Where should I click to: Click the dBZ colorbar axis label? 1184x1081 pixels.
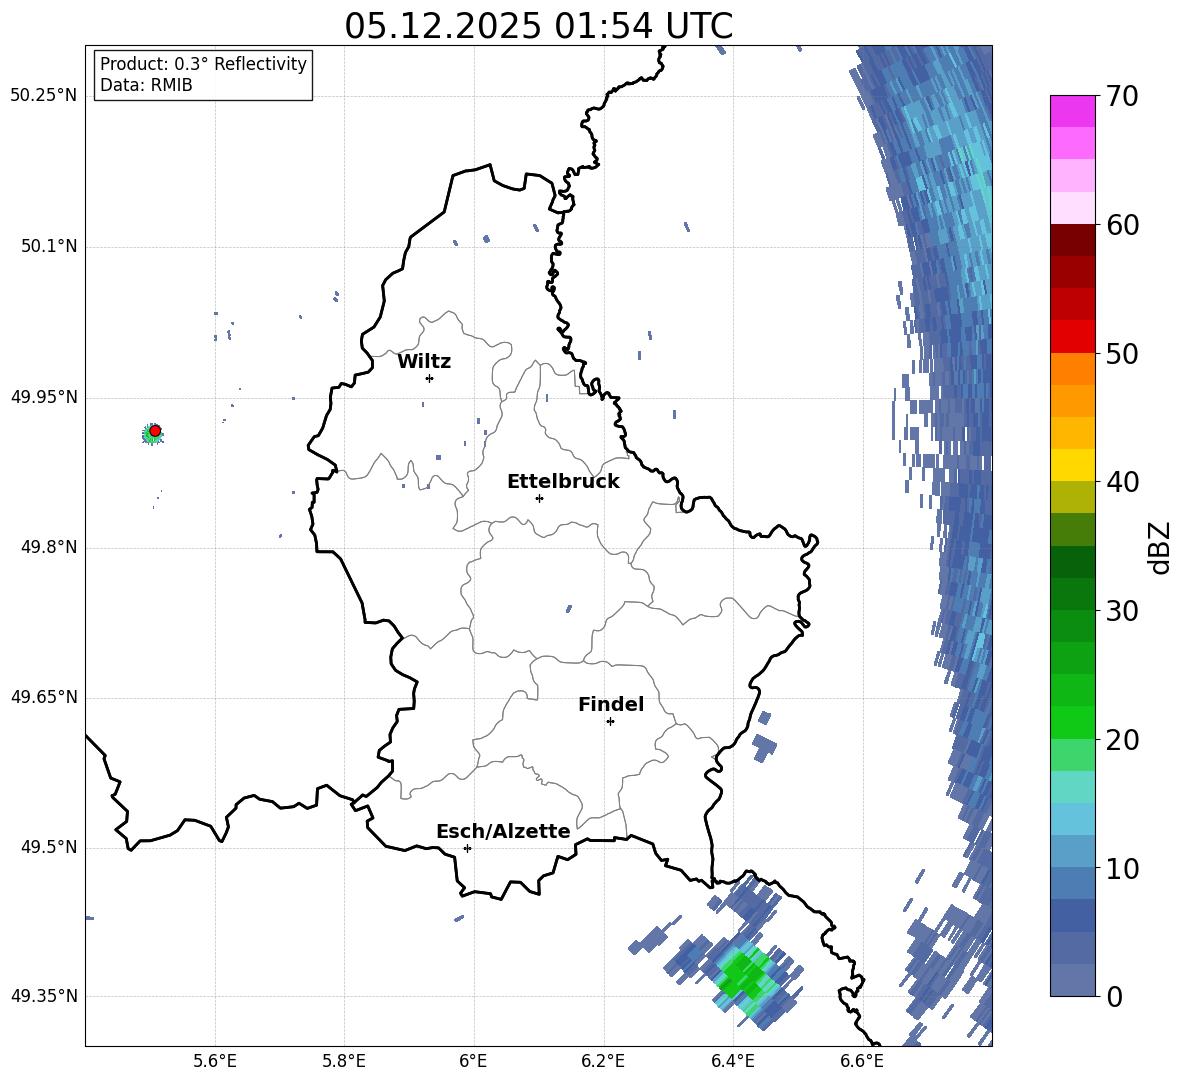coord(1160,547)
